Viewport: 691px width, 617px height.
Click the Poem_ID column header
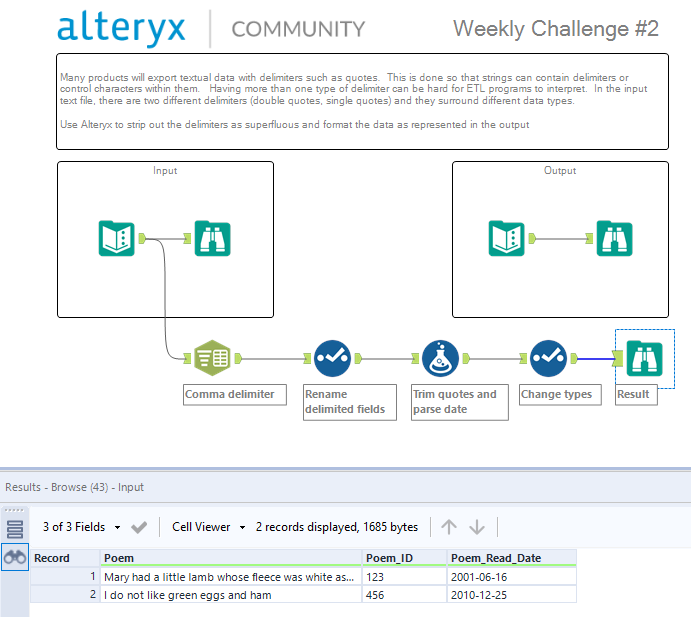coord(404,558)
